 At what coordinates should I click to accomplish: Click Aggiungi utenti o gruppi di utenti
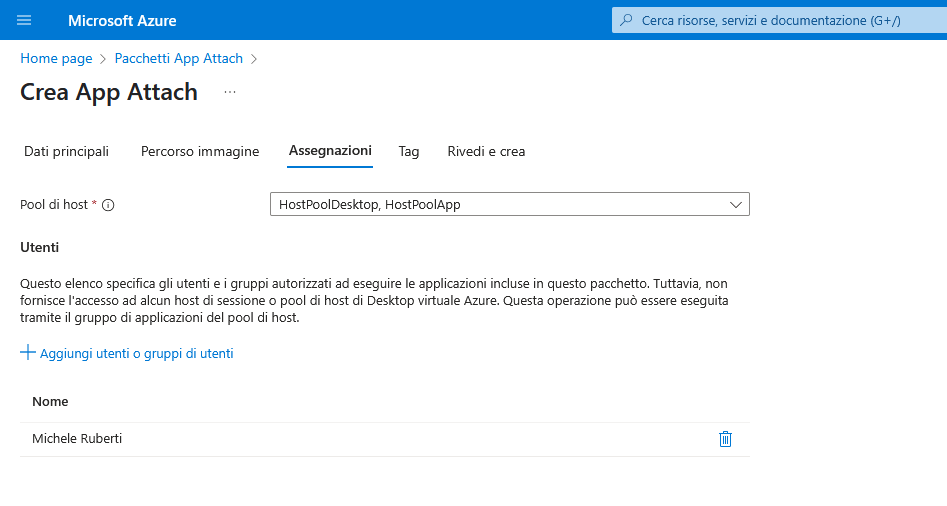click(136, 354)
